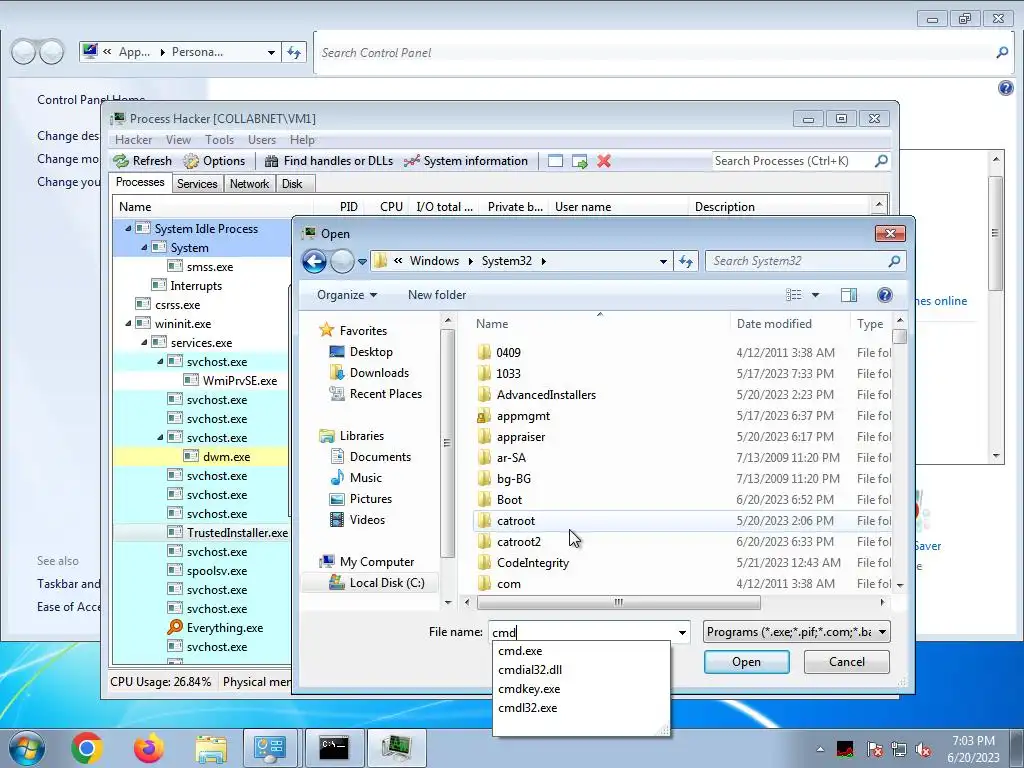The width and height of the screenshot is (1024, 768).
Task: Select Desktop in Favorites
Action: tap(371, 352)
